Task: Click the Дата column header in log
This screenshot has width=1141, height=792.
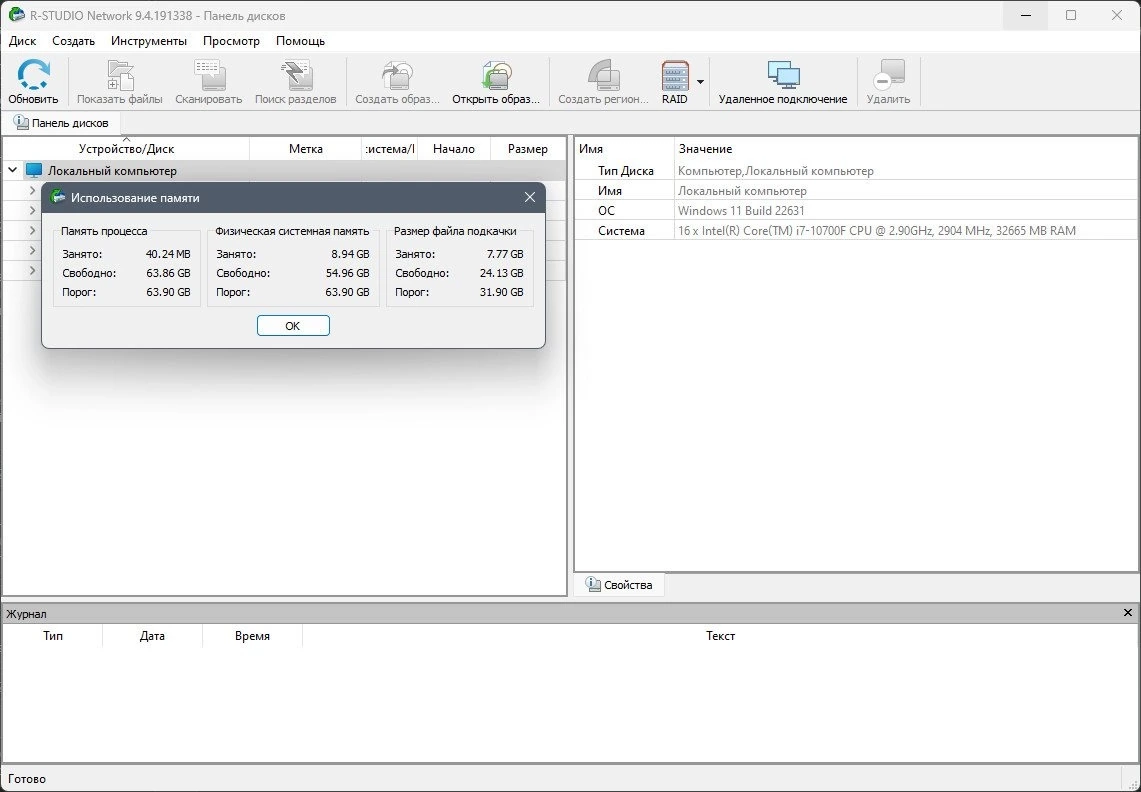Action: (x=152, y=635)
